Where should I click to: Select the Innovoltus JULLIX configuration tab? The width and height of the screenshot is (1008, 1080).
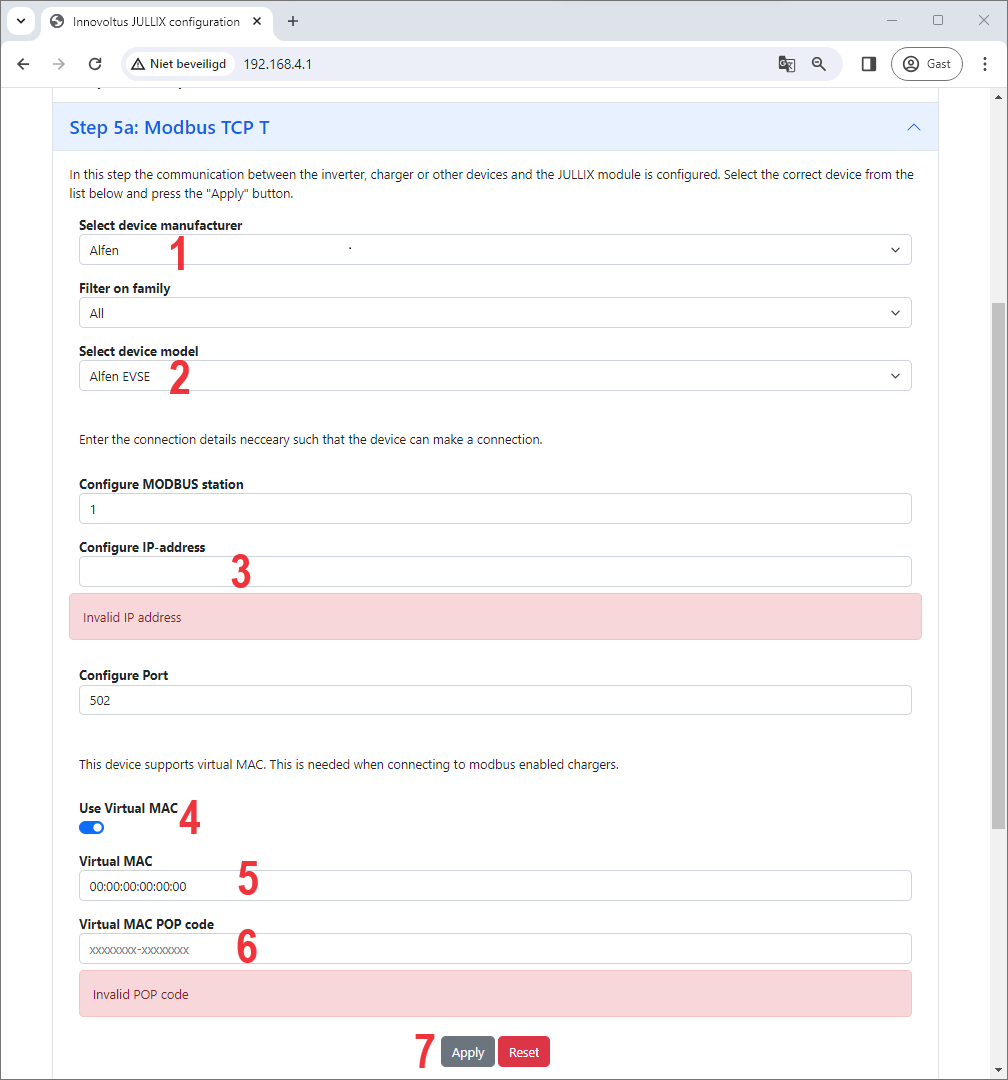155,21
